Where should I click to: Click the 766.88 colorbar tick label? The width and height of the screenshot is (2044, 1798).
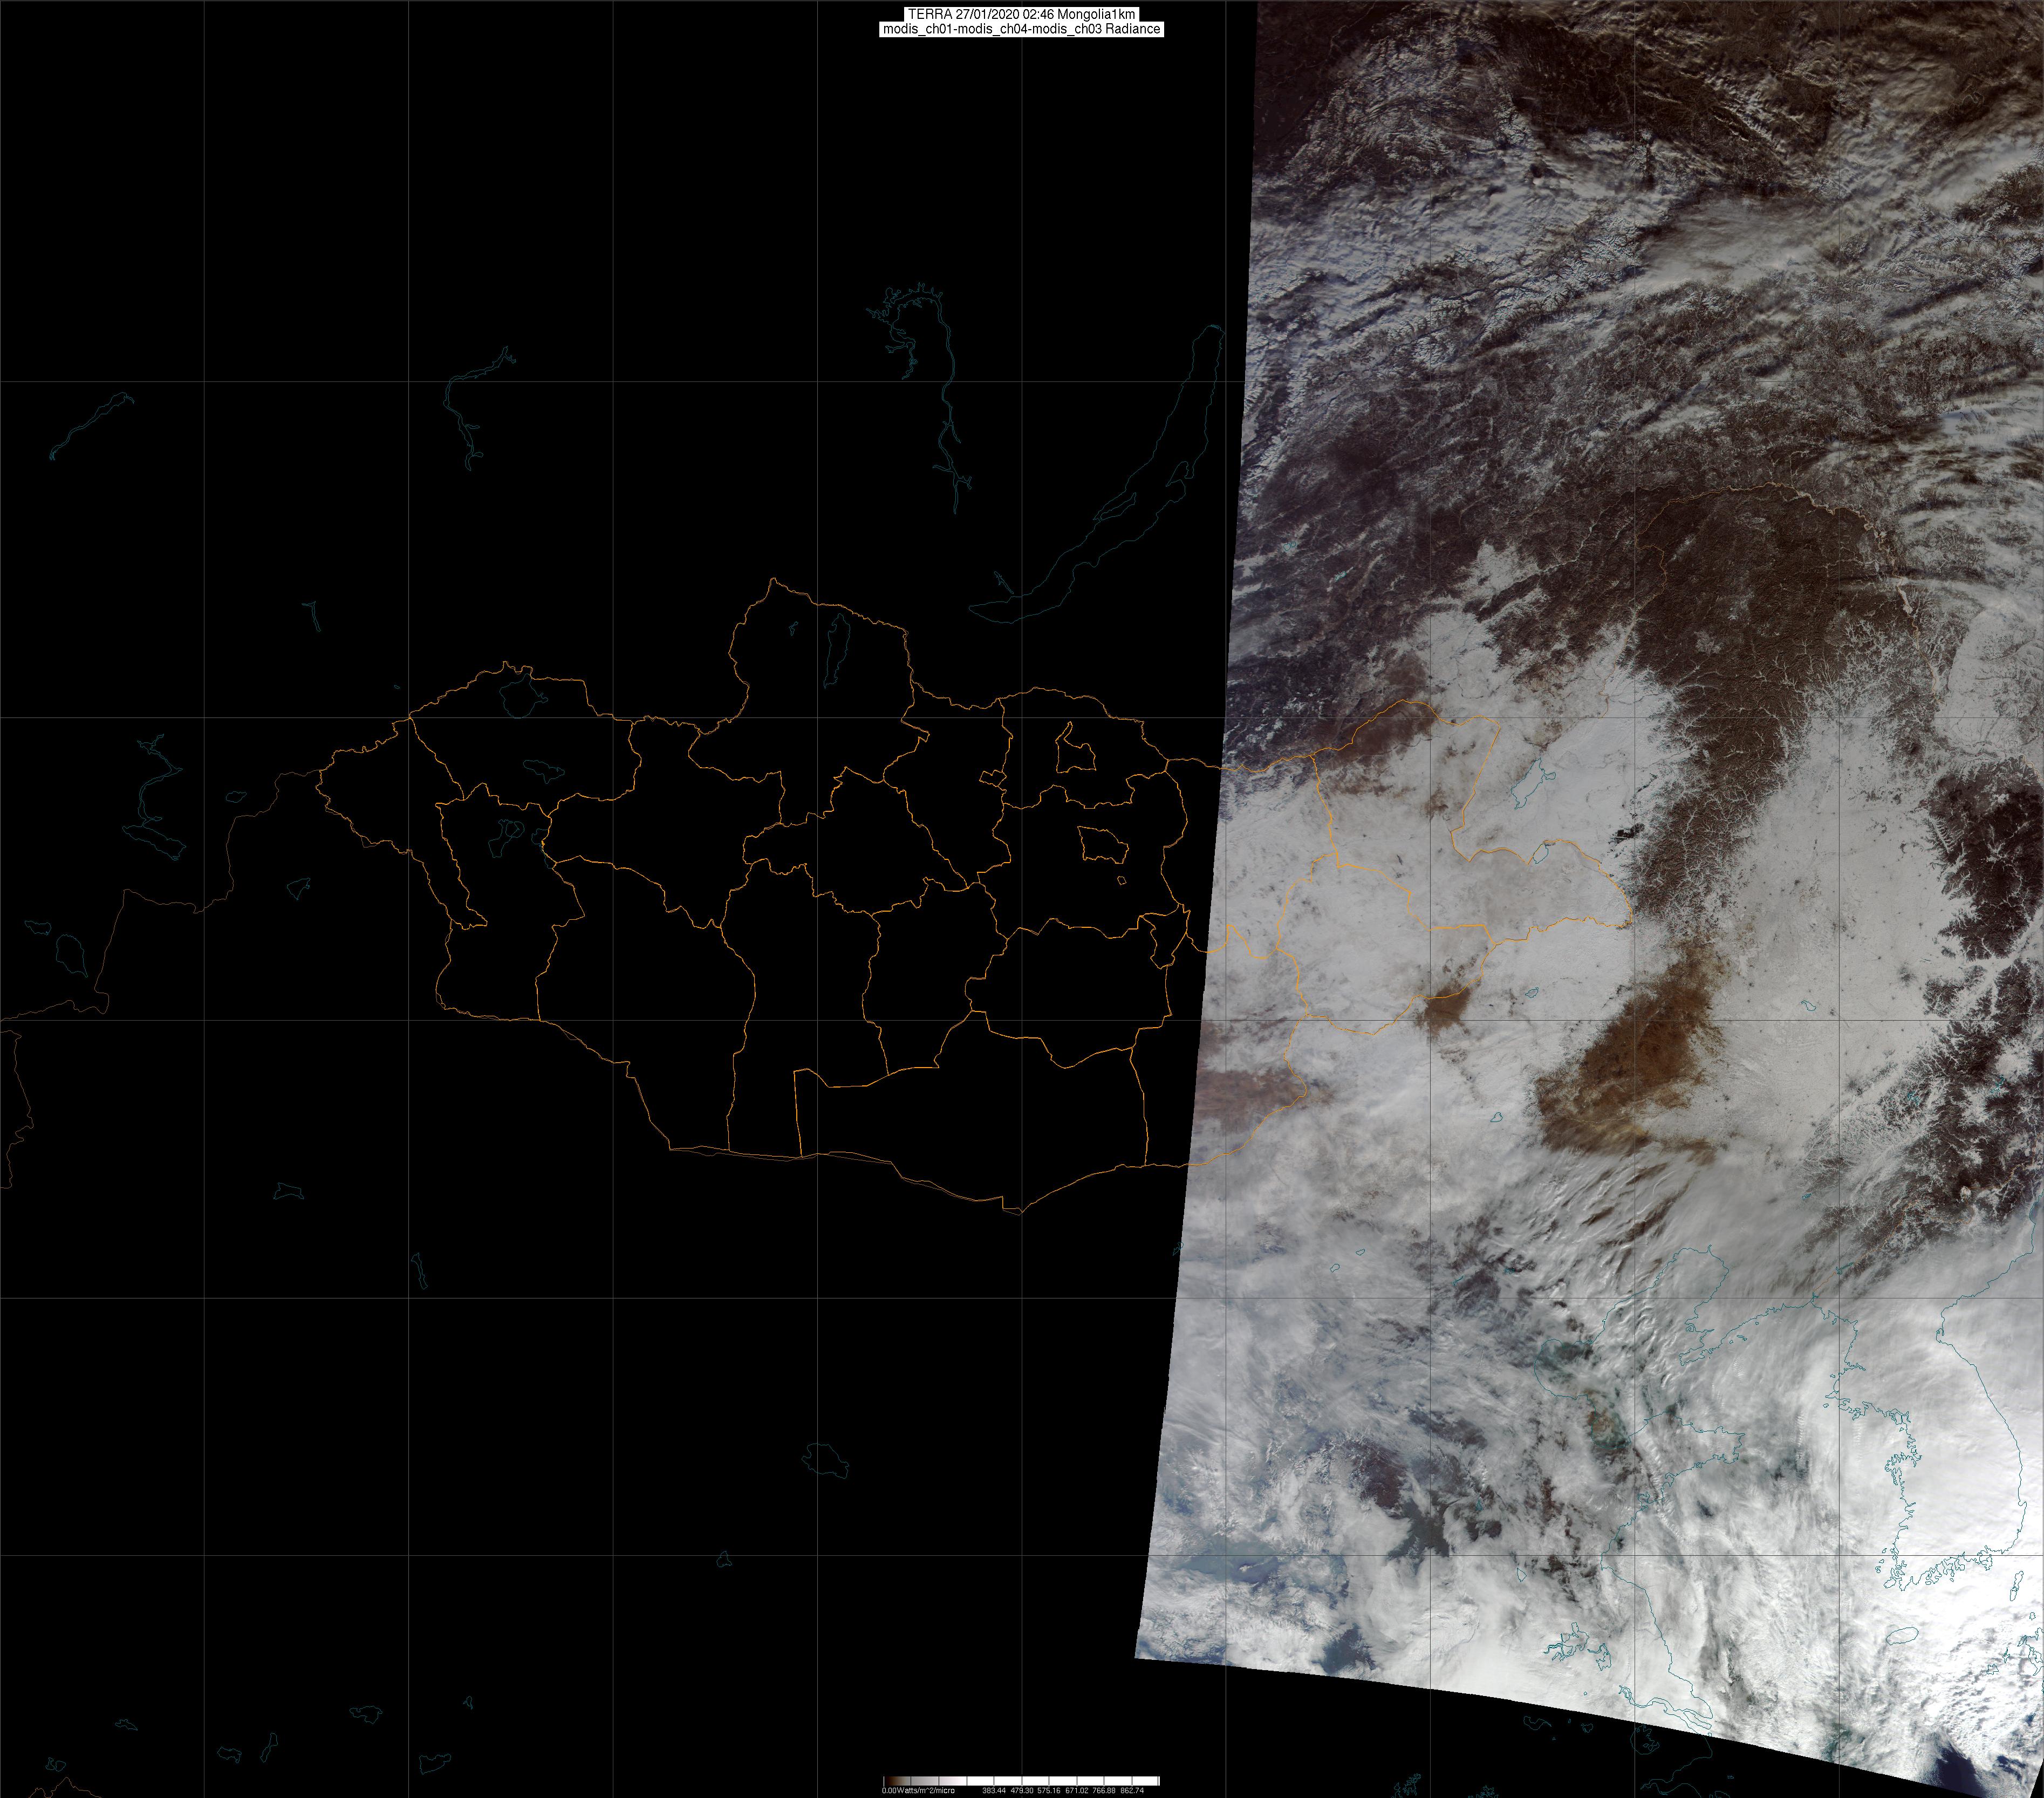coord(1104,1791)
